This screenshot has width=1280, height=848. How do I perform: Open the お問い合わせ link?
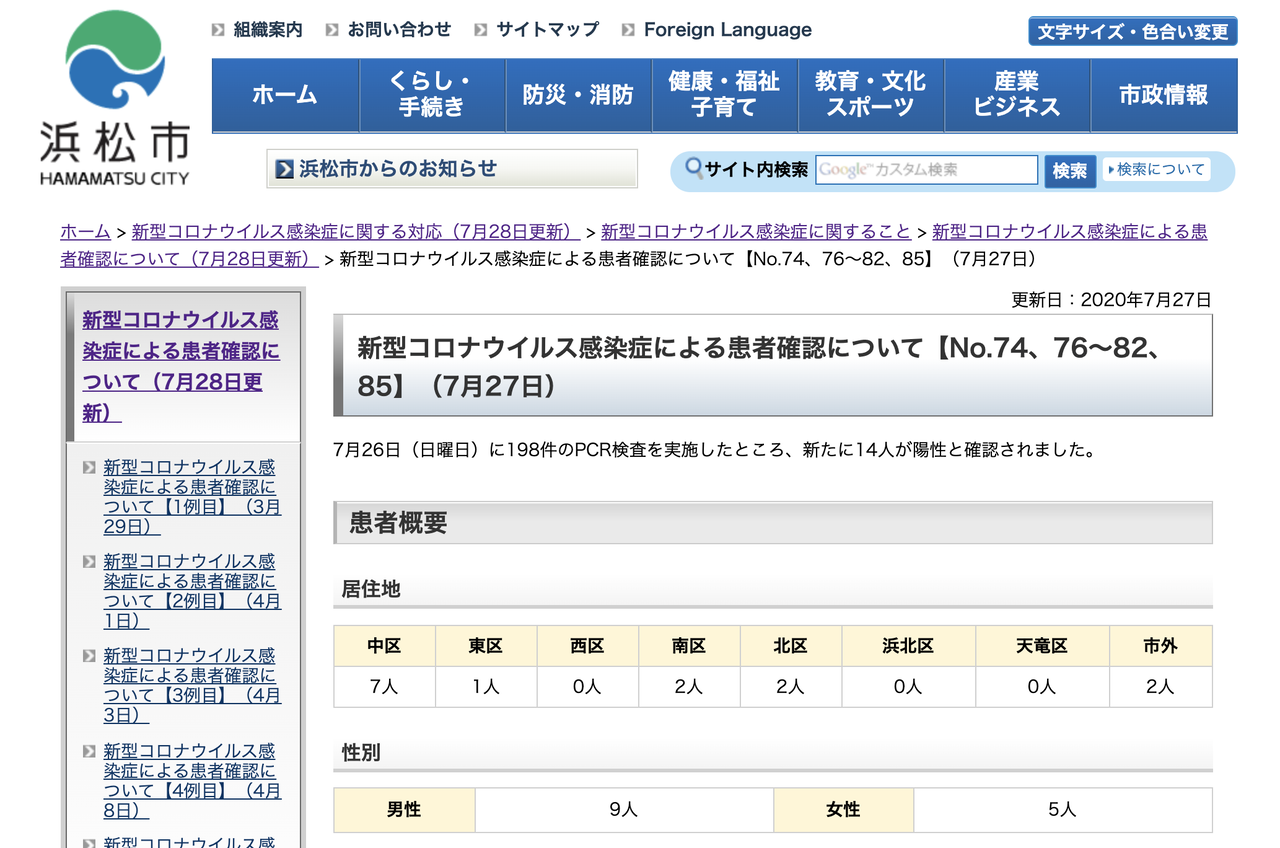(399, 30)
